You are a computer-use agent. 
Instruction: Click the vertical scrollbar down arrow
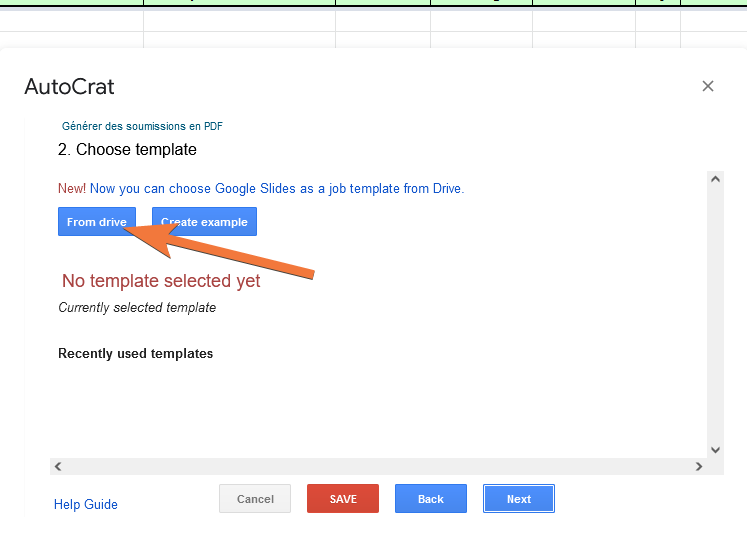pos(715,449)
